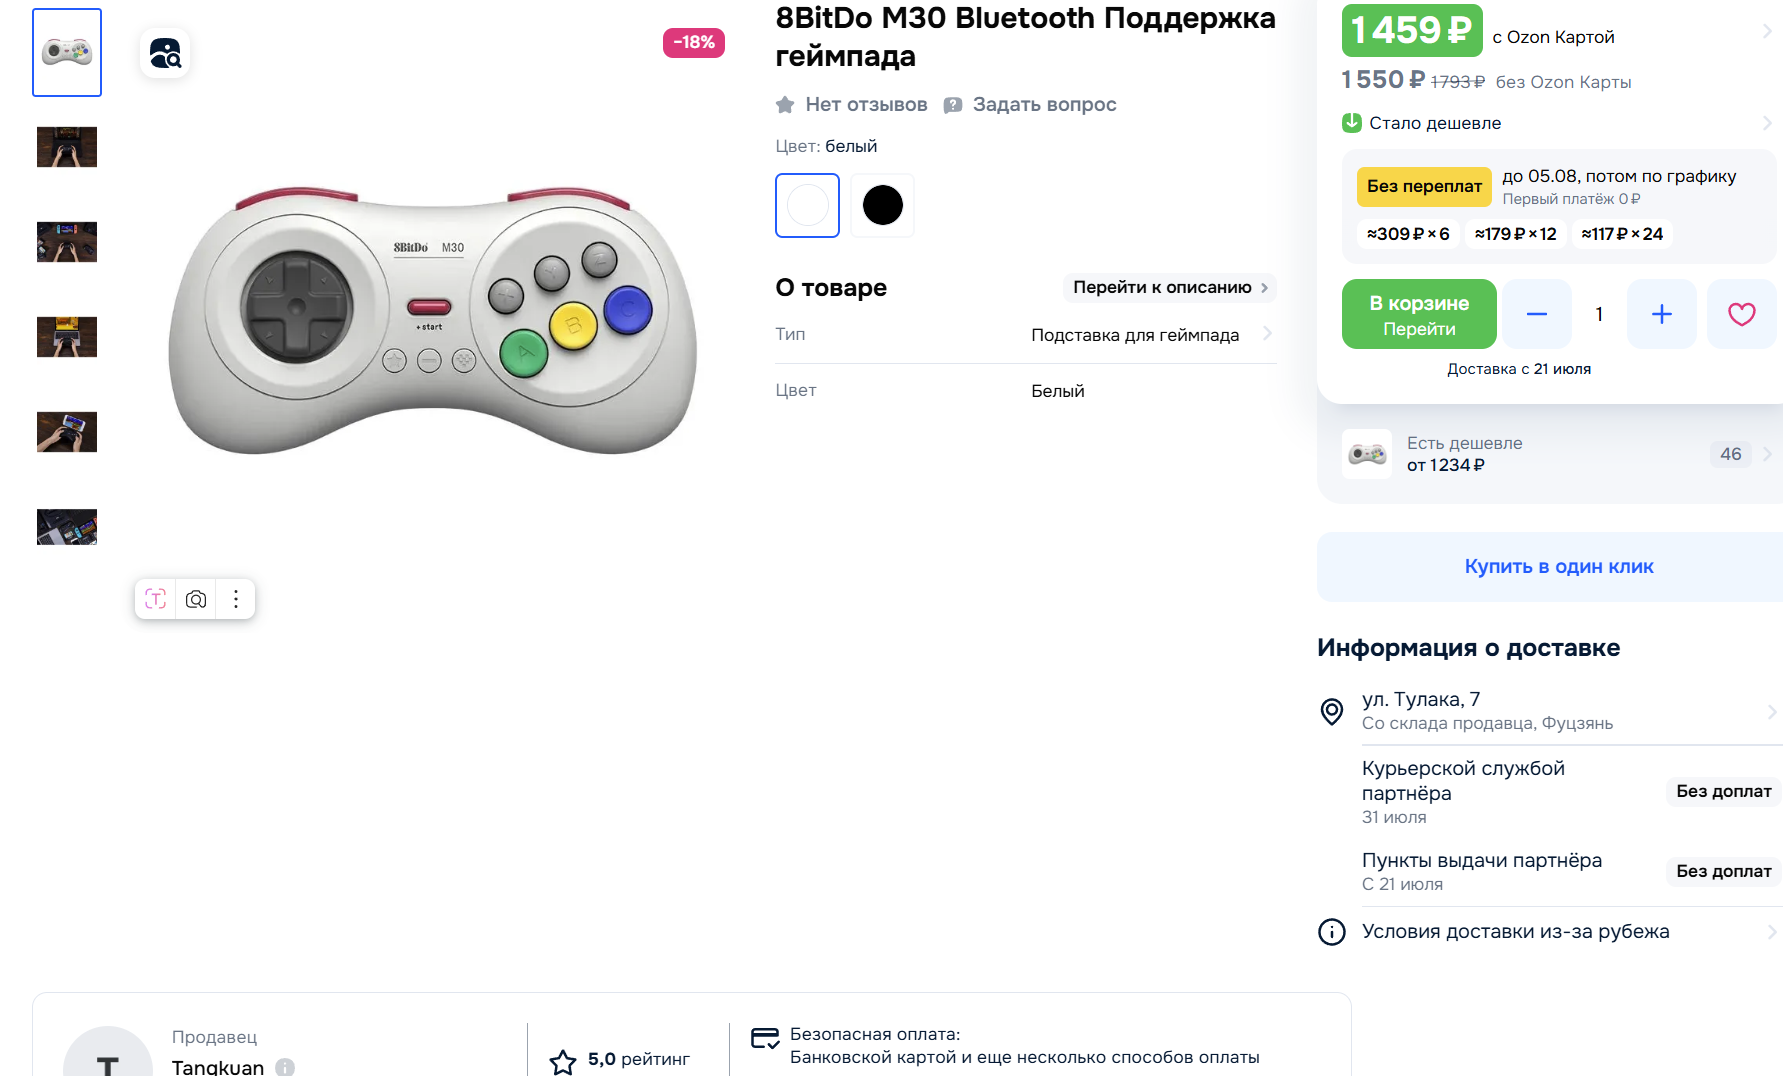1783x1076 pixels.
Task: Open the three-dot more options menu
Action: (236, 599)
